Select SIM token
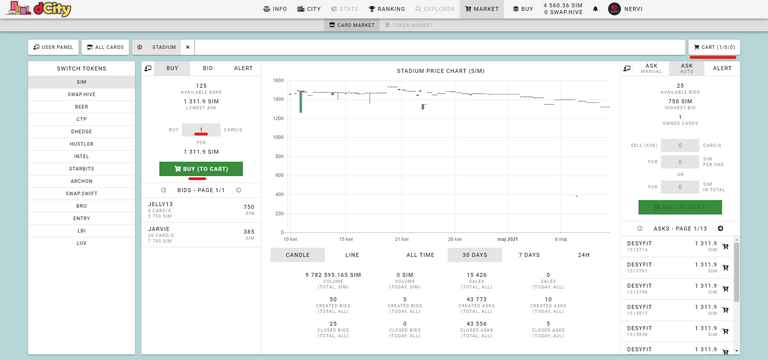 point(81,82)
